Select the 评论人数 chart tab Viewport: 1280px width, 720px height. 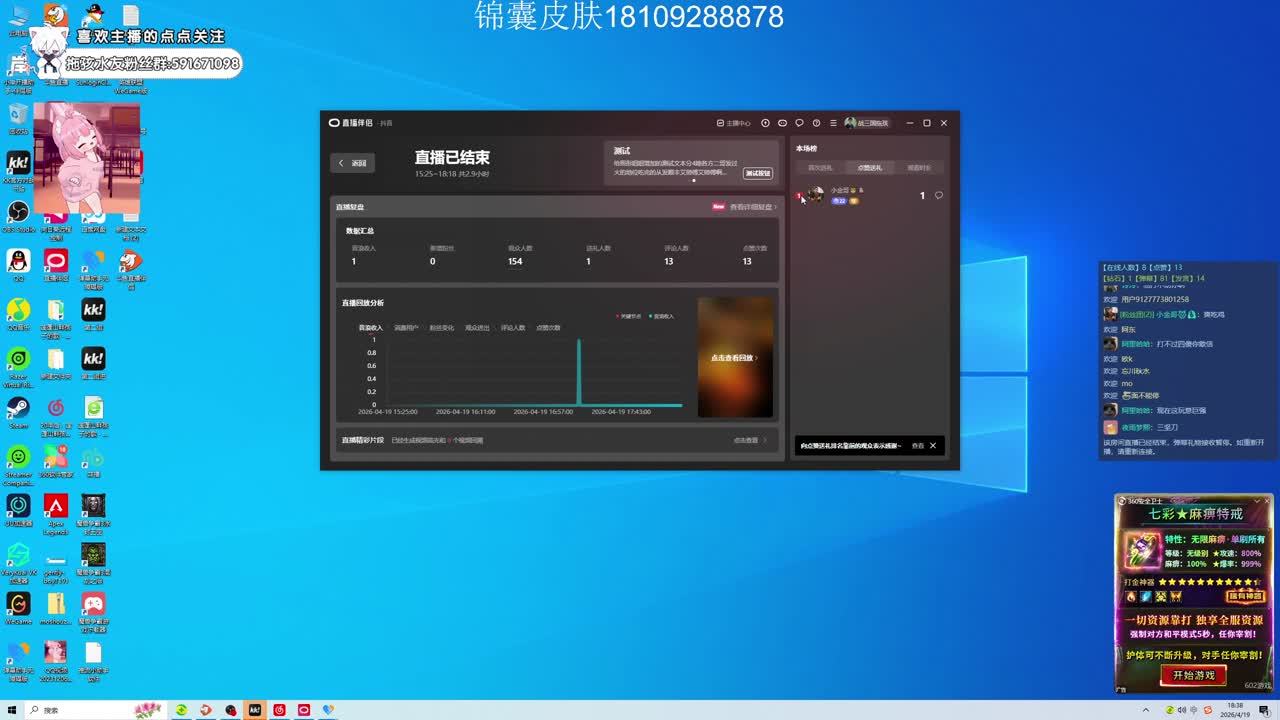pos(513,328)
